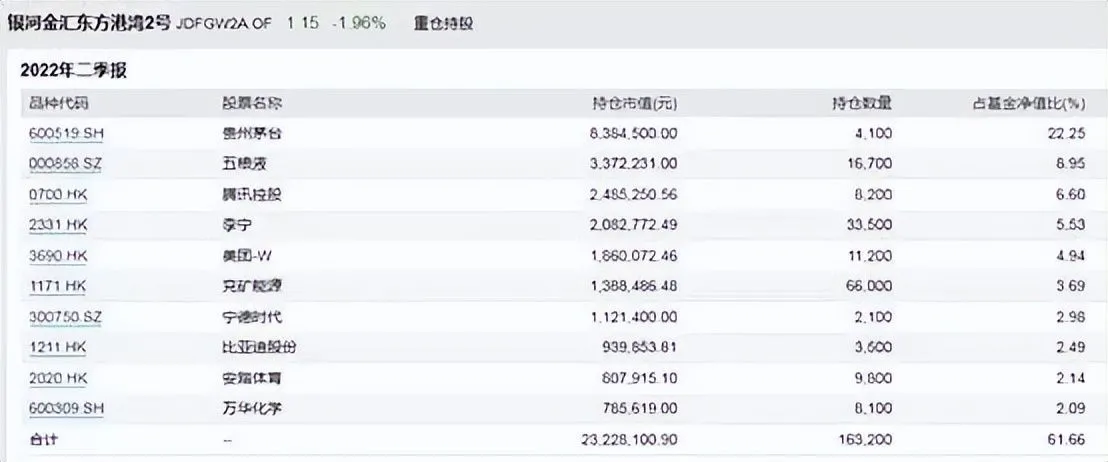The image size is (1108, 462).
Task: Select stock name 腾讯控股
Action: pyautogui.click(x=252, y=195)
